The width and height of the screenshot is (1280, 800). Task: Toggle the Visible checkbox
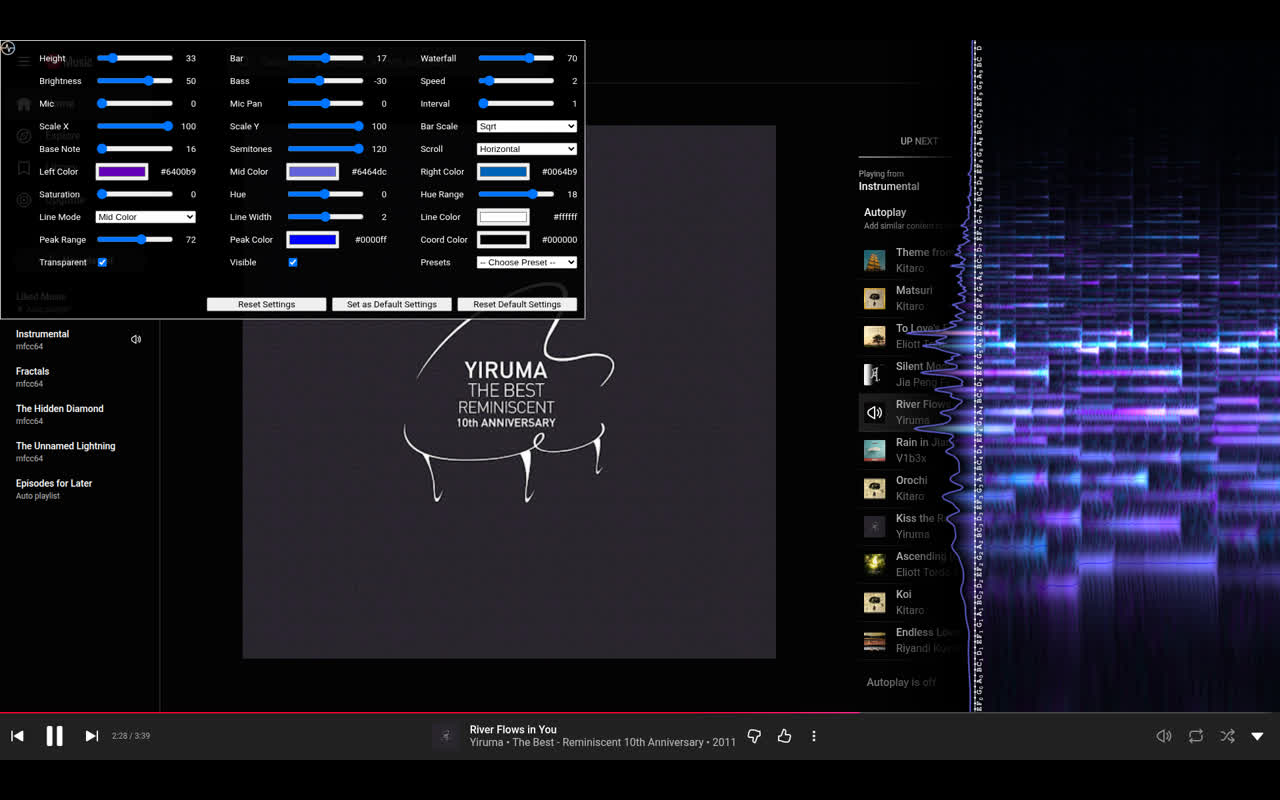point(293,262)
